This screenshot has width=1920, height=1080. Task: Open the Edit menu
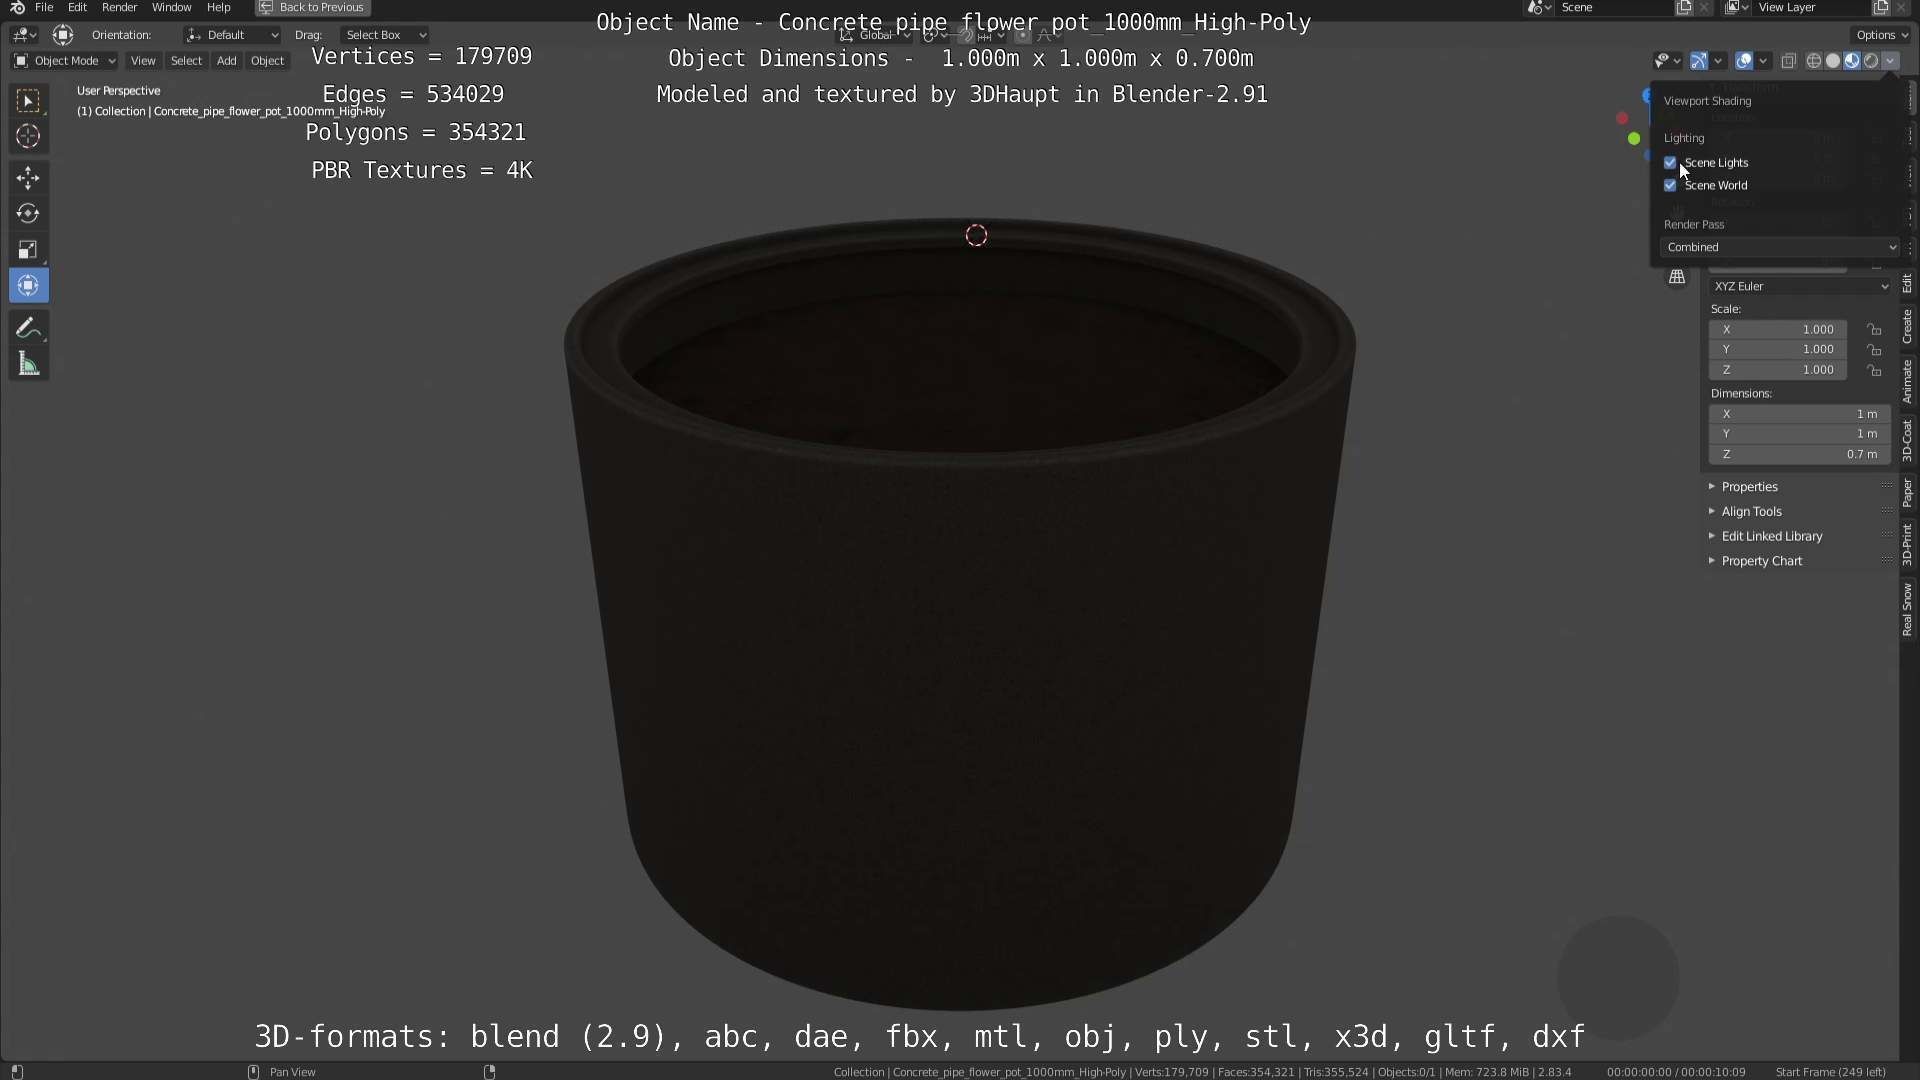click(77, 8)
